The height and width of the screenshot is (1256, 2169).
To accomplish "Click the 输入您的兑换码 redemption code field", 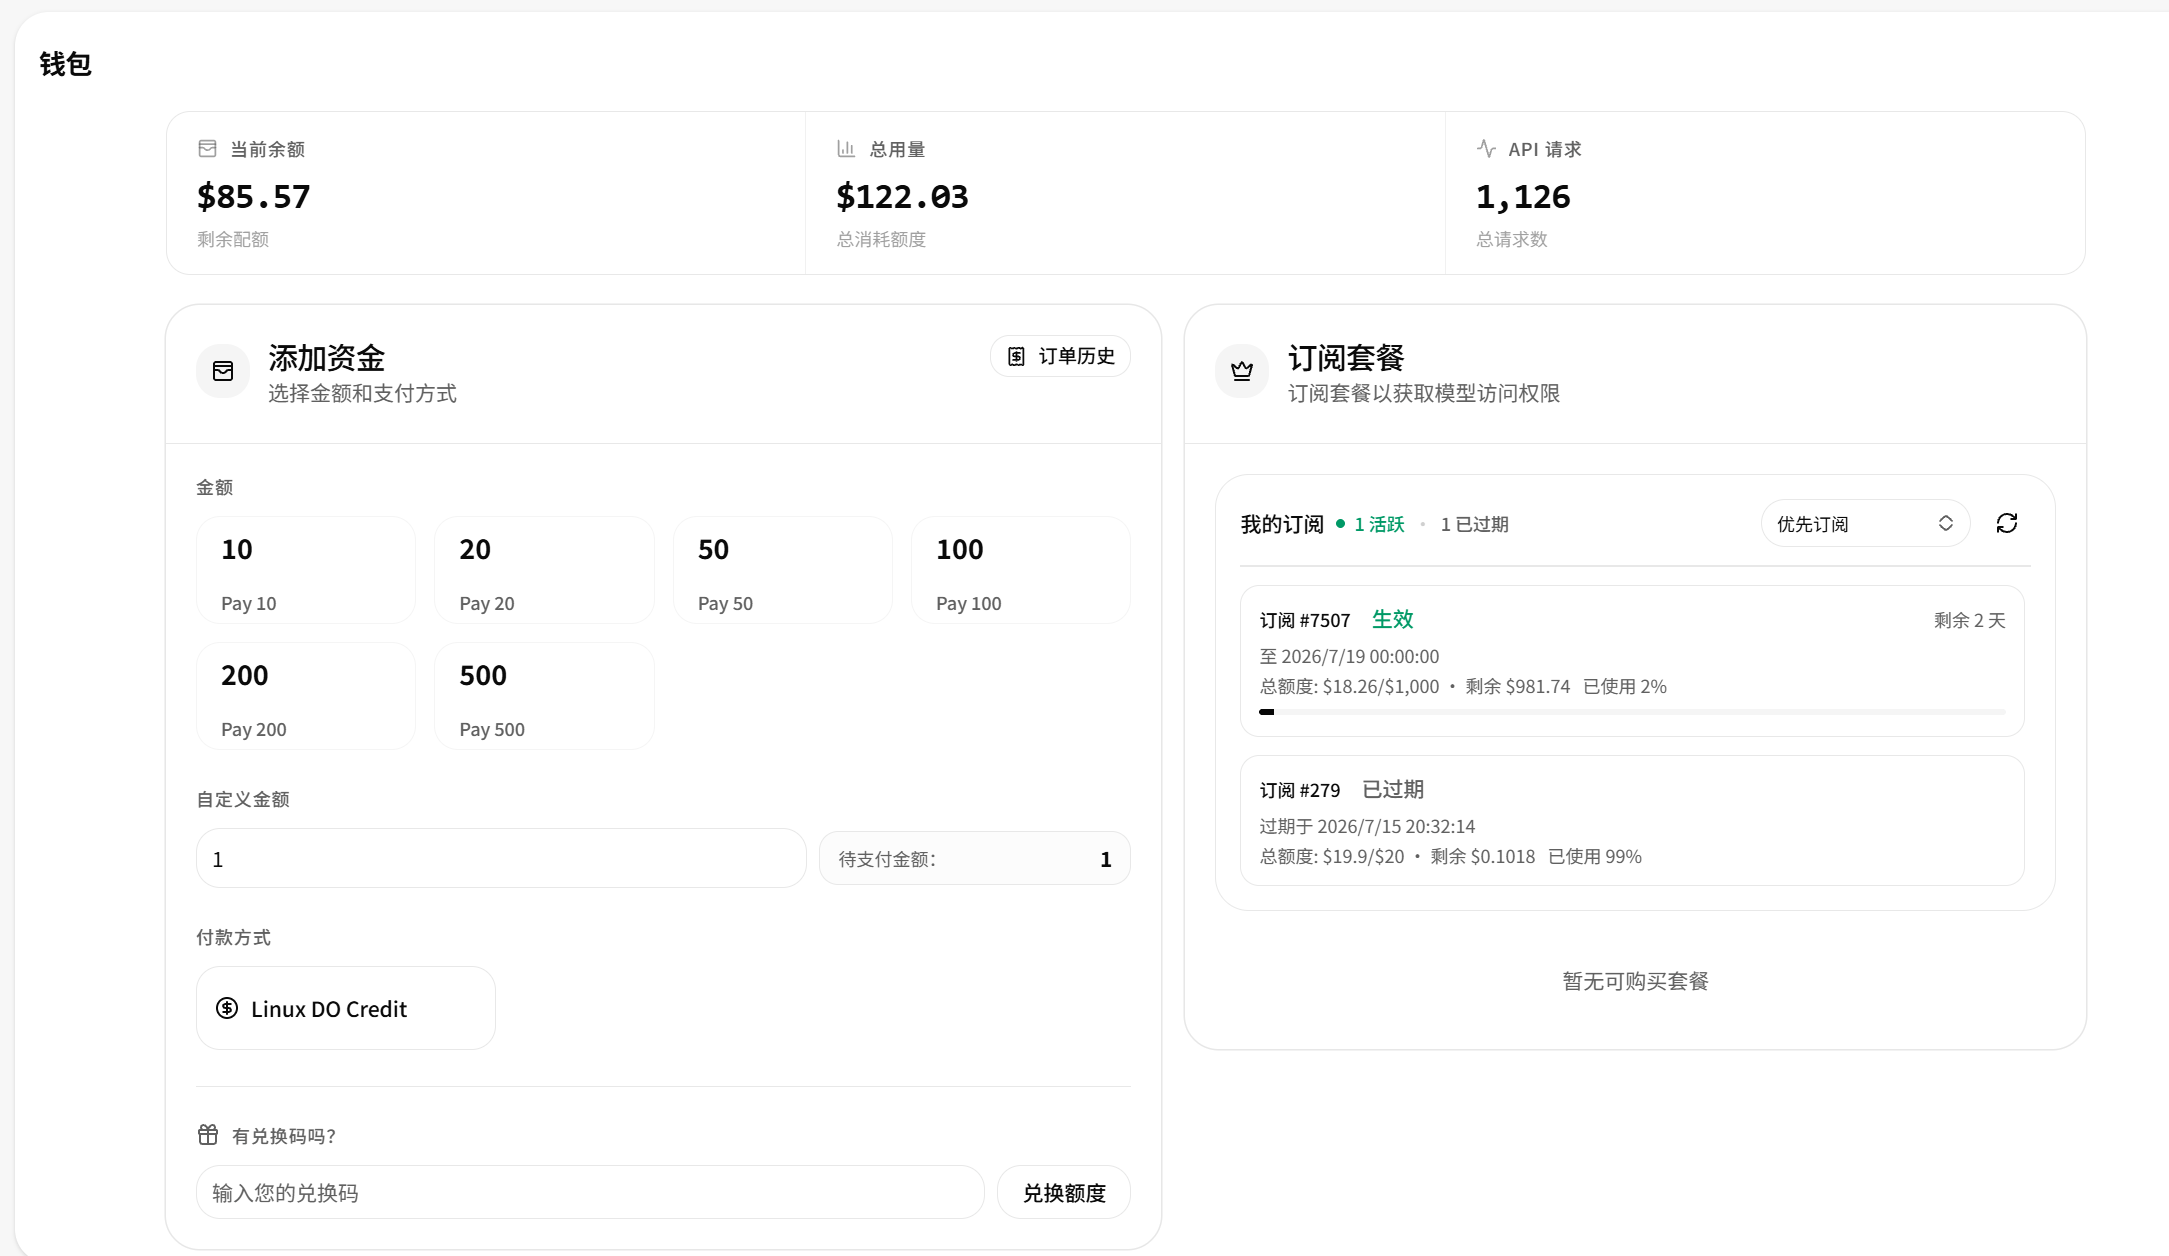I will click(x=590, y=1192).
